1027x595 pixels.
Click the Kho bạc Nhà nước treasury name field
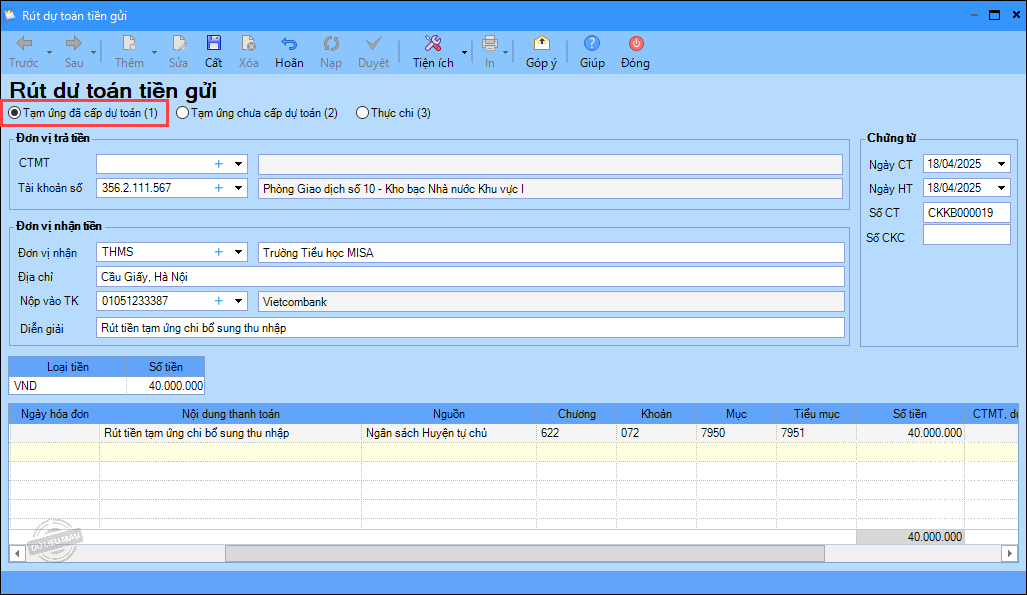pos(550,189)
